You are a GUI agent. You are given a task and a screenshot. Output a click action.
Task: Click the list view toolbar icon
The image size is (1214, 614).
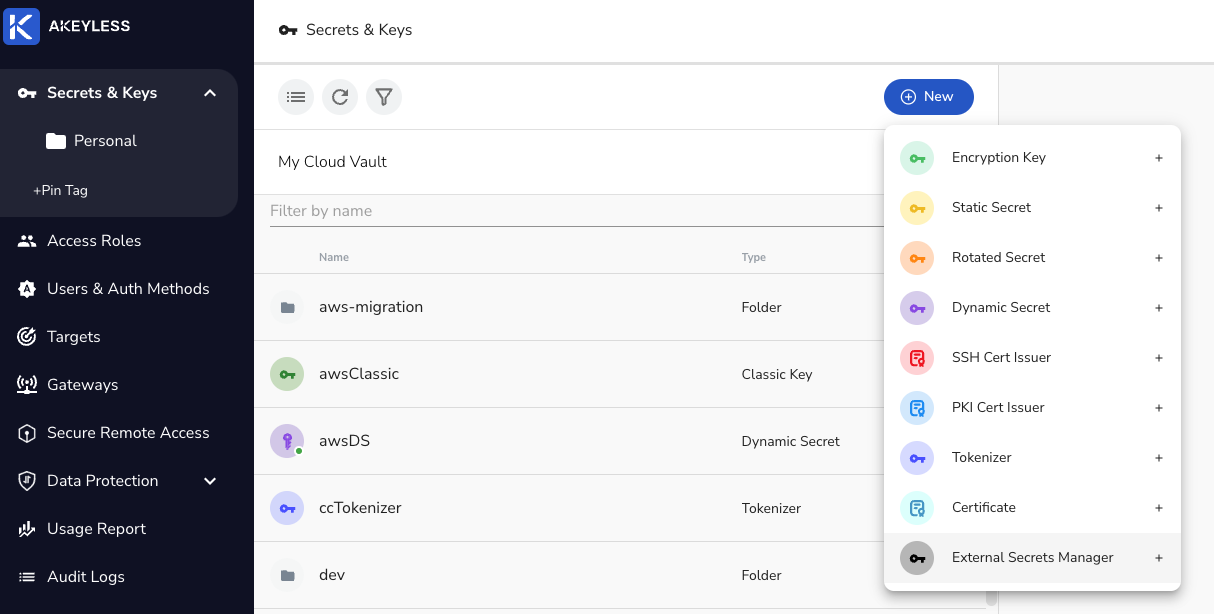pyautogui.click(x=296, y=97)
